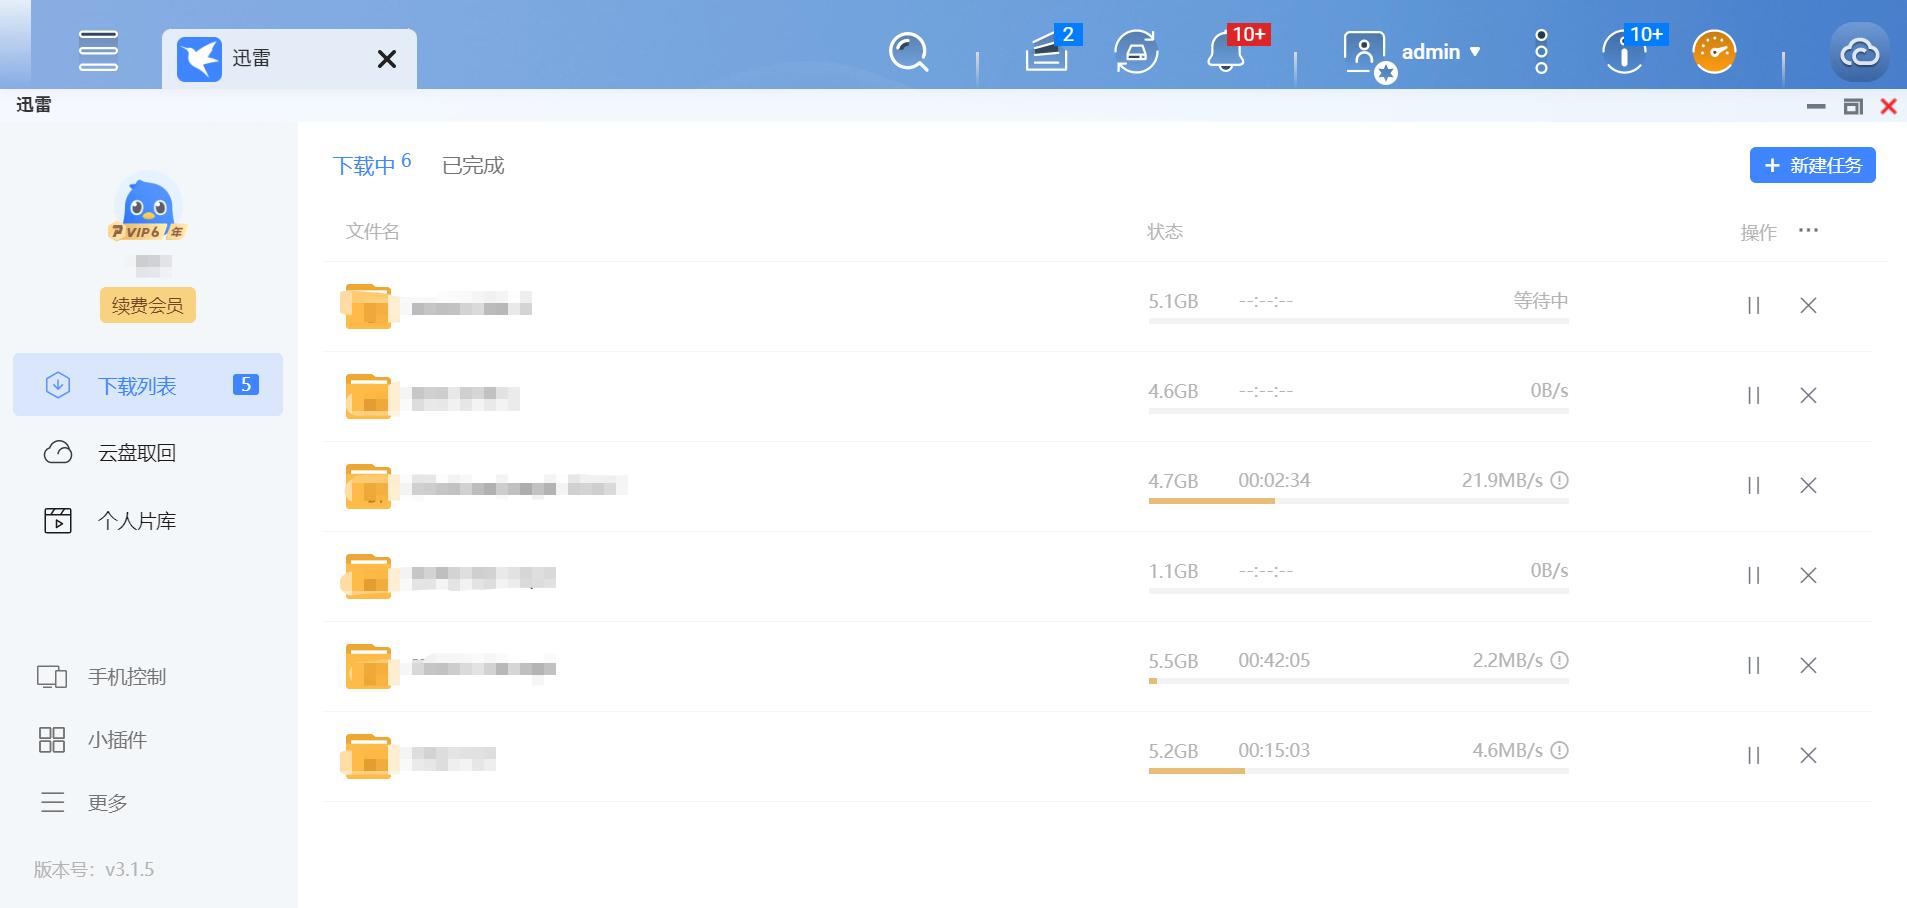The height and width of the screenshot is (908, 1907).
Task: Open the external devices sync icon
Action: (x=1136, y=52)
